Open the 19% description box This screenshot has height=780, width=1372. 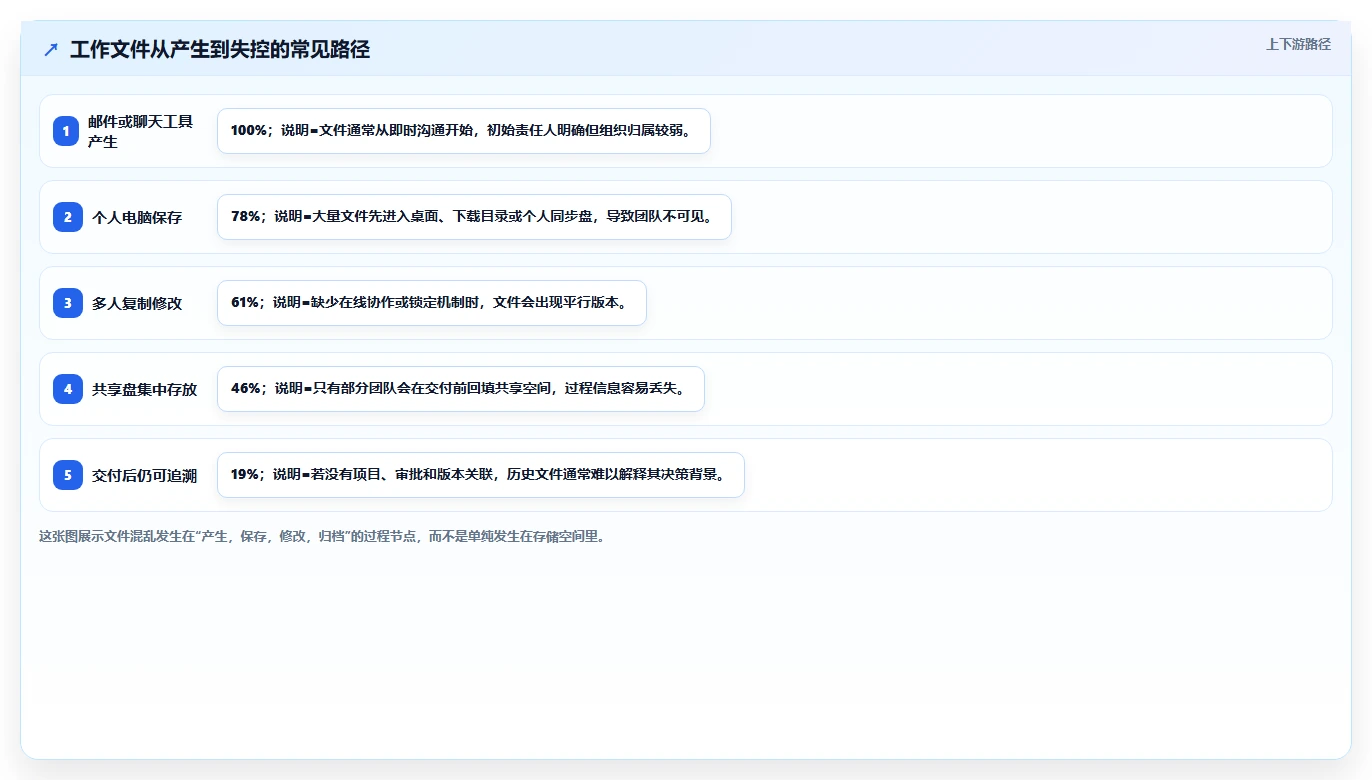point(481,475)
